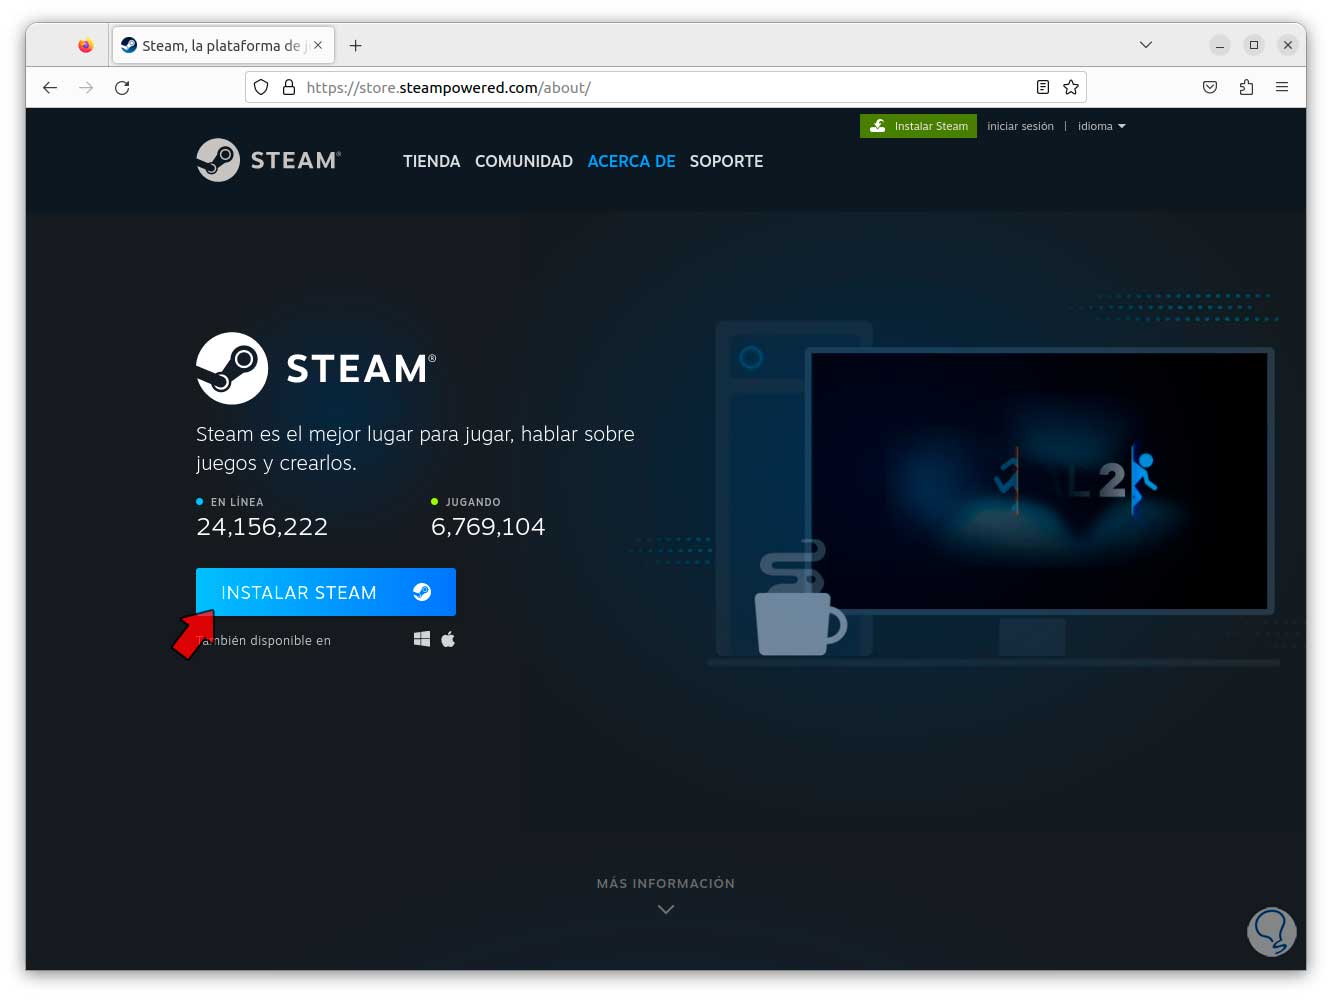Go back to the previous page
The height and width of the screenshot is (999, 1332).
(50, 88)
